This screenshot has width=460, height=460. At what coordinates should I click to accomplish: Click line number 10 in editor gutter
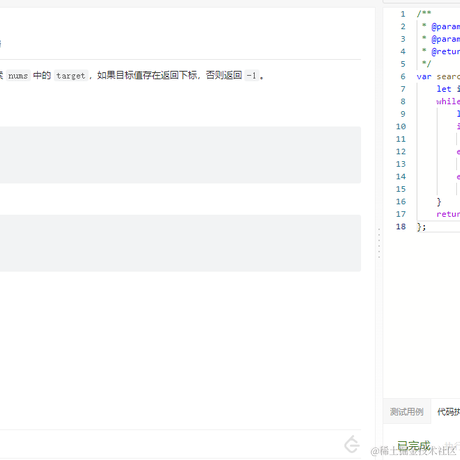click(x=401, y=126)
